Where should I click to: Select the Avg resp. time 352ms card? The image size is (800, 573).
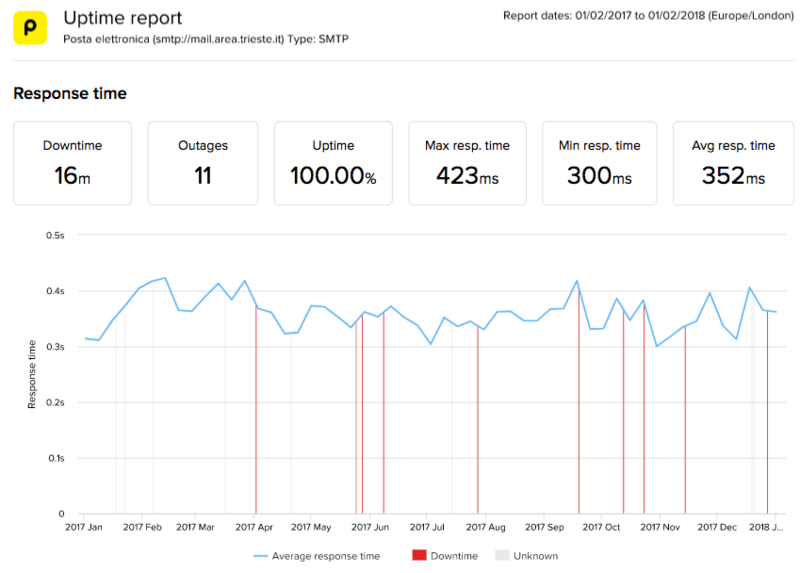pyautogui.click(x=733, y=163)
